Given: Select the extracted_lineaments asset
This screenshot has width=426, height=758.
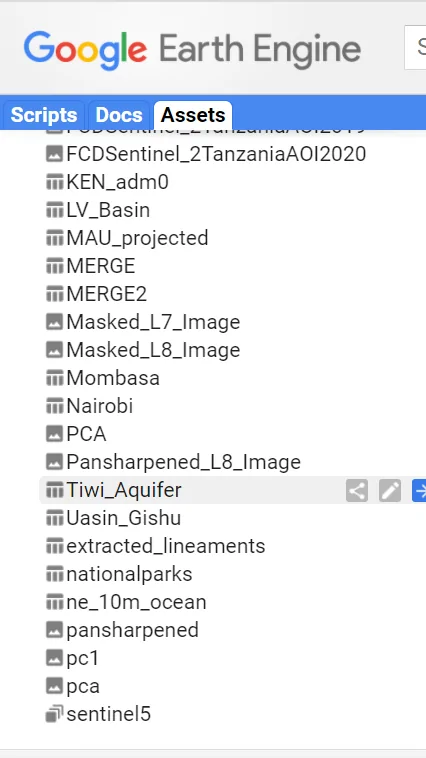Looking at the screenshot, I should [x=166, y=546].
